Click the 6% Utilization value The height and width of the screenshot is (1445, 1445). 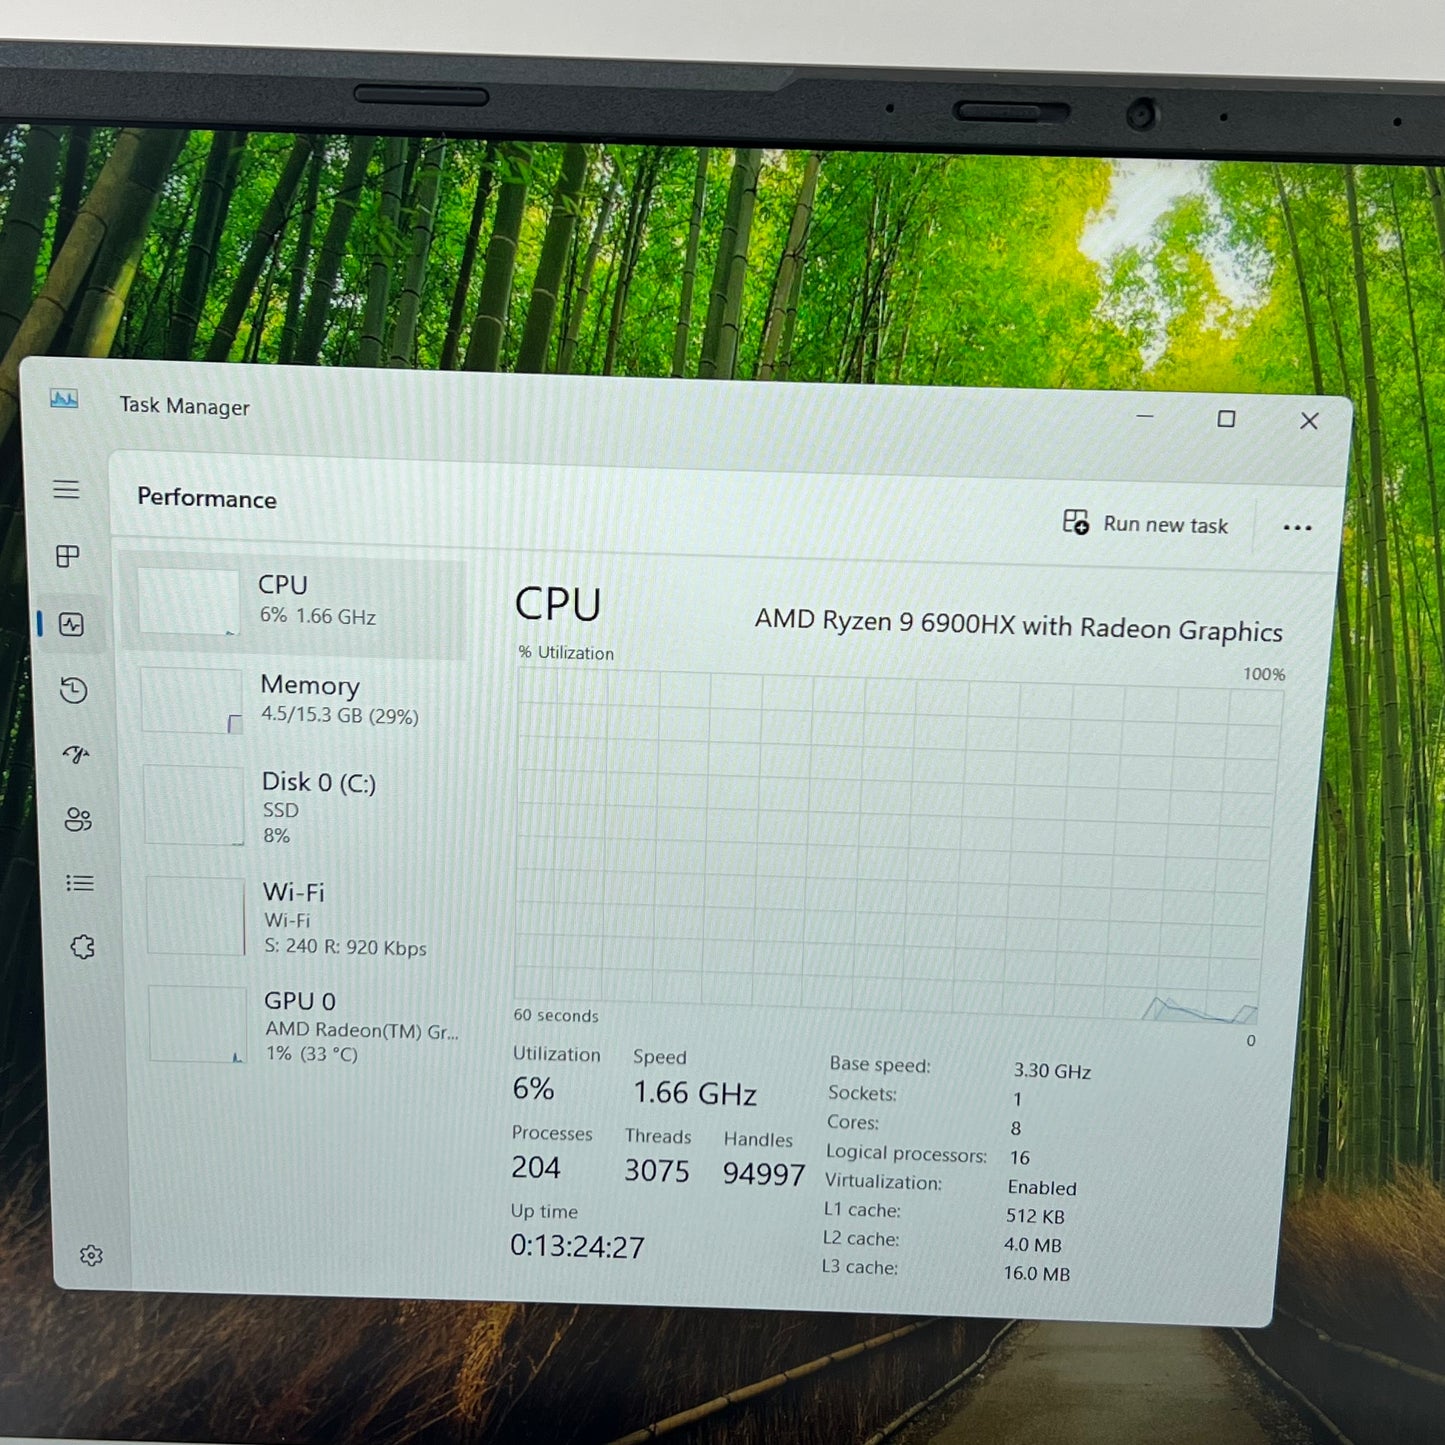(x=533, y=1088)
